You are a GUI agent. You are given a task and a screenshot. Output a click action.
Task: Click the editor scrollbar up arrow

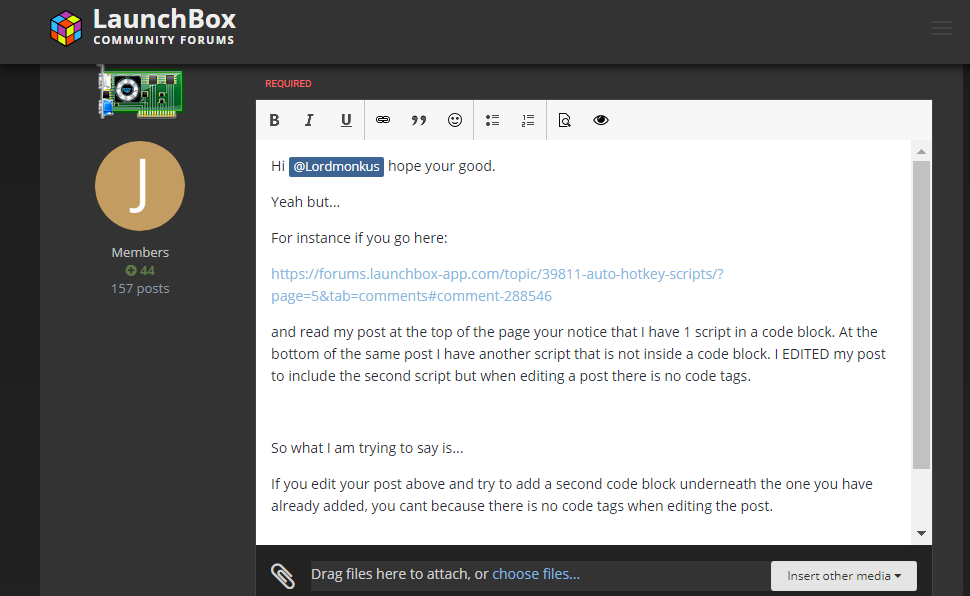(x=921, y=152)
